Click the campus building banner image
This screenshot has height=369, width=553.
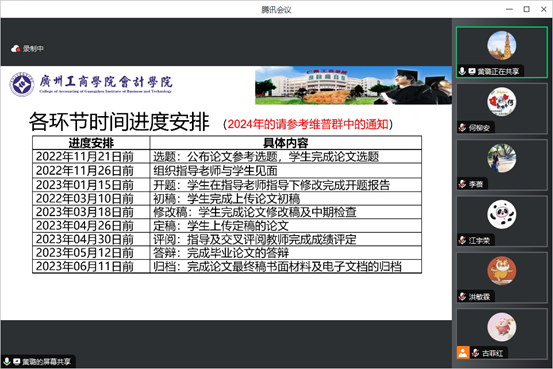pos(353,85)
